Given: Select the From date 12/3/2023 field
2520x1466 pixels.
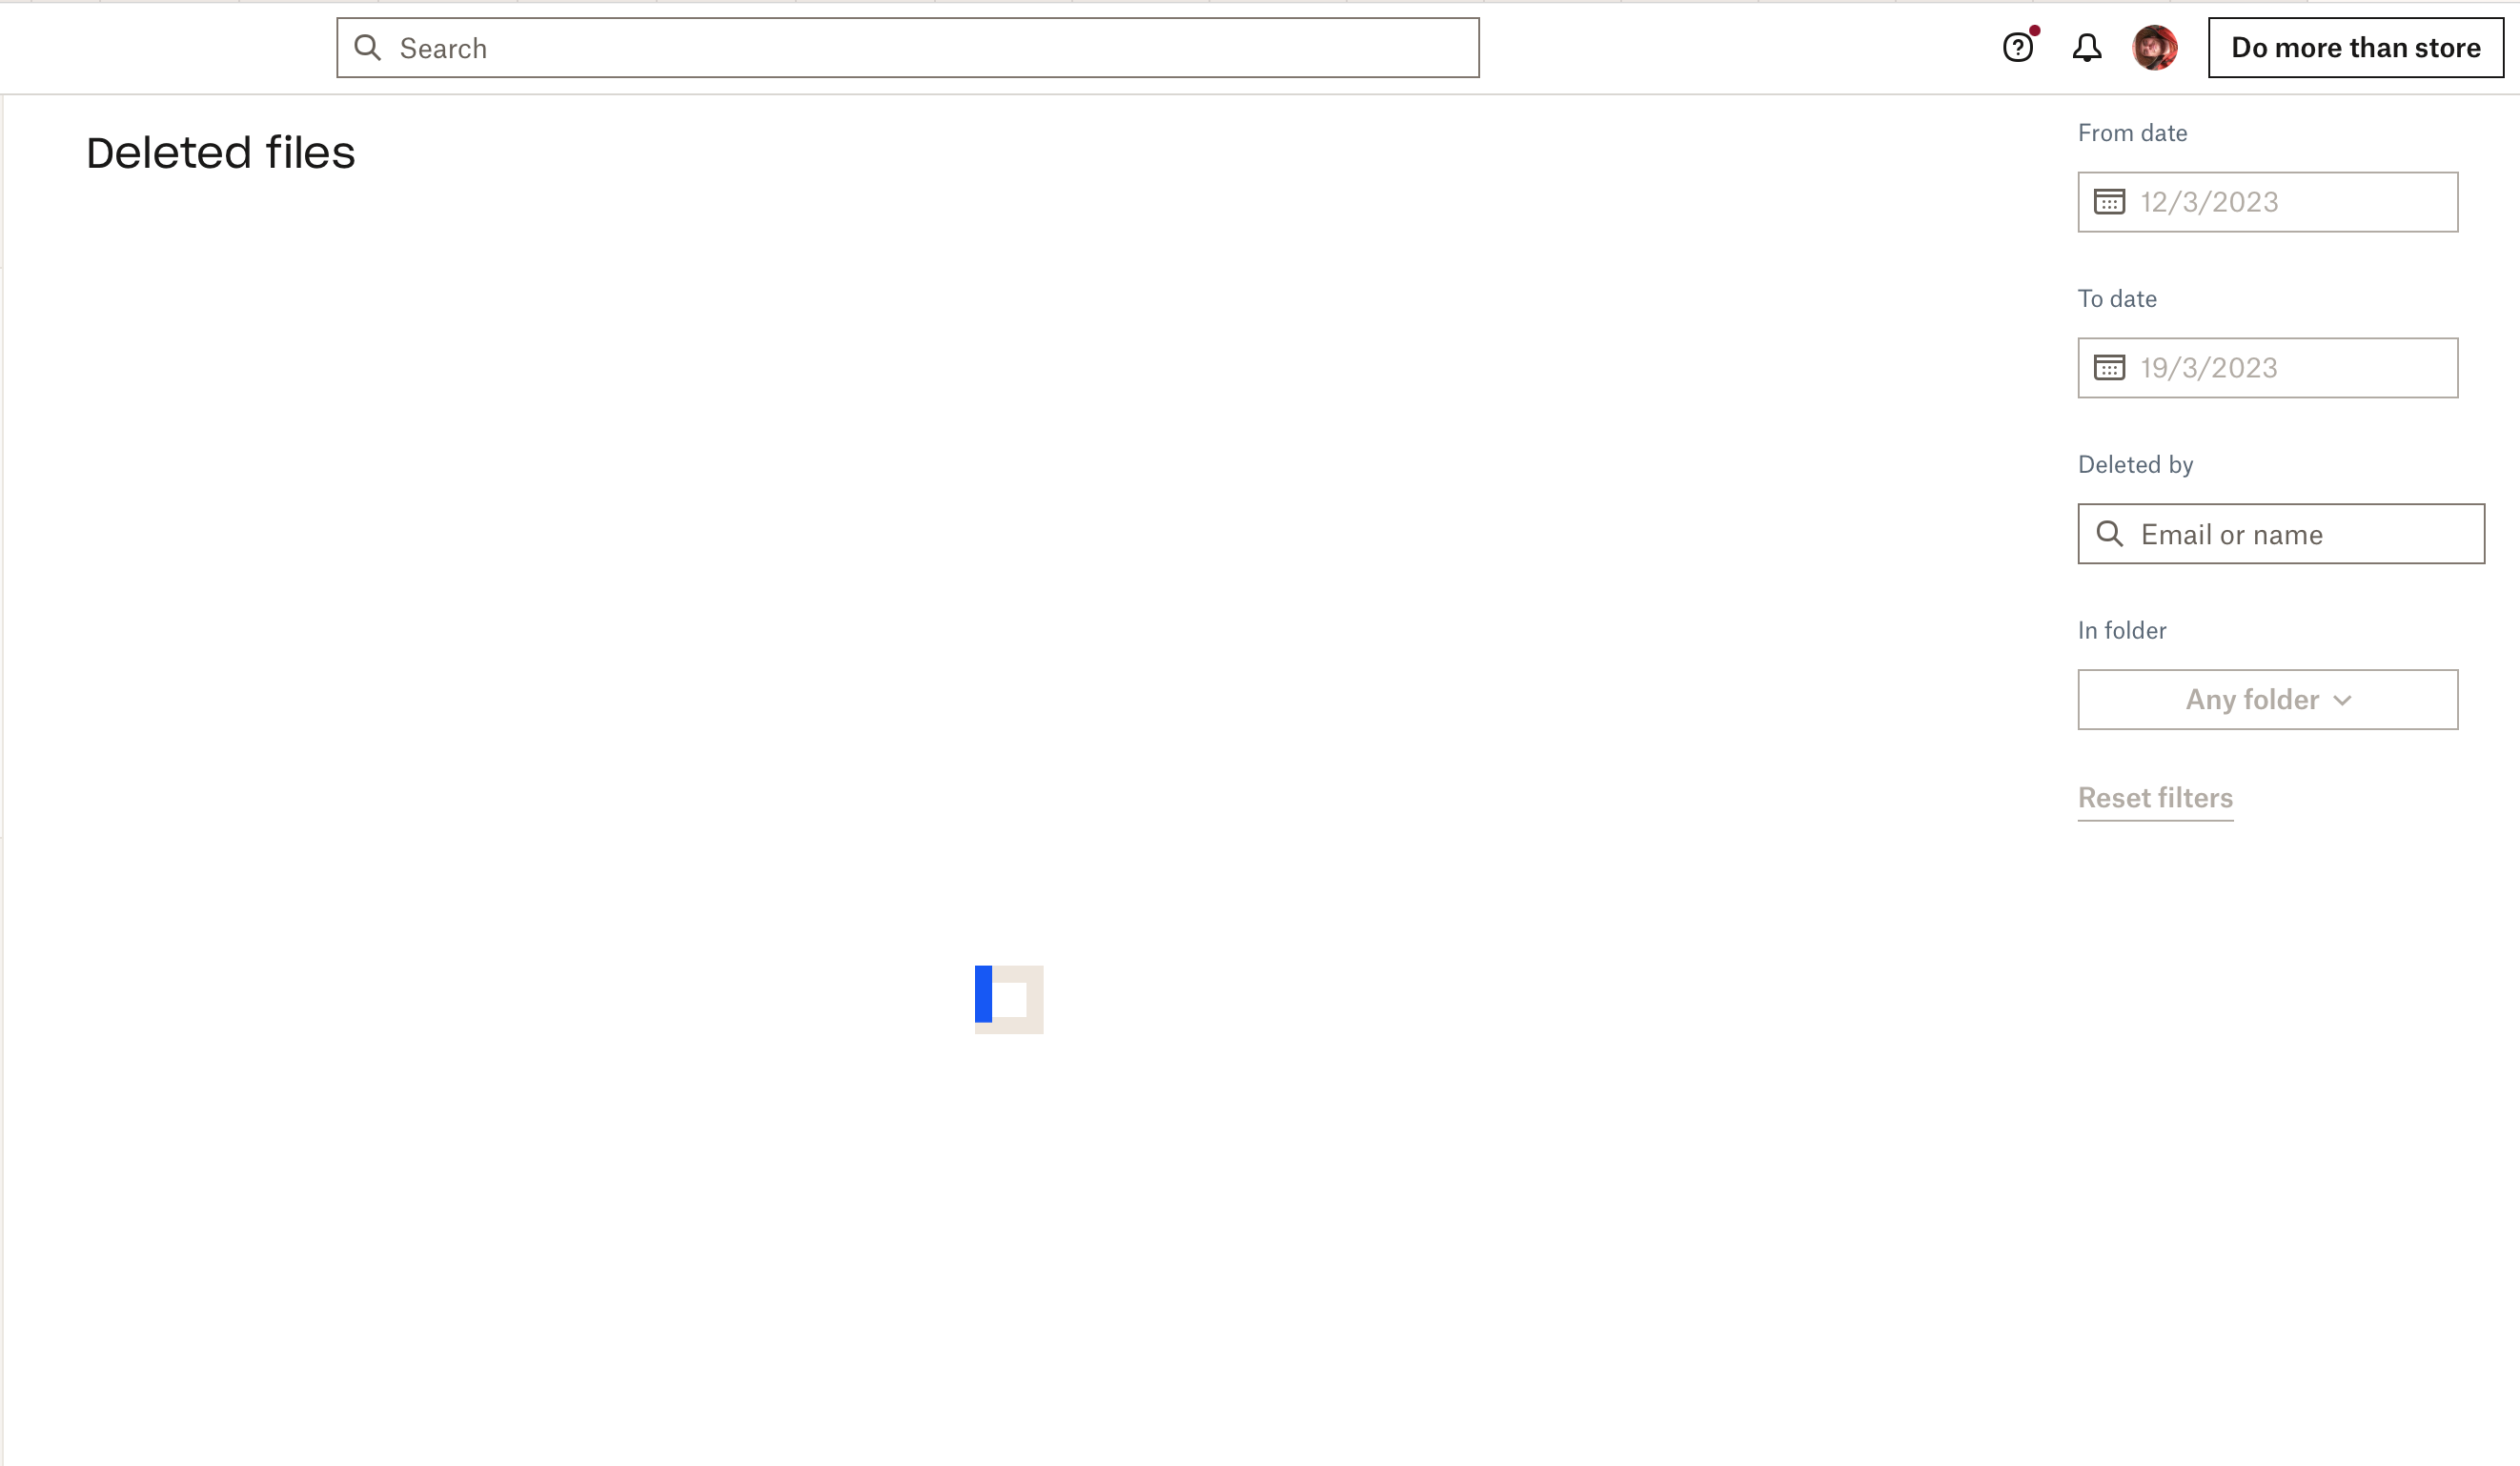Looking at the screenshot, I should (x=2268, y=201).
